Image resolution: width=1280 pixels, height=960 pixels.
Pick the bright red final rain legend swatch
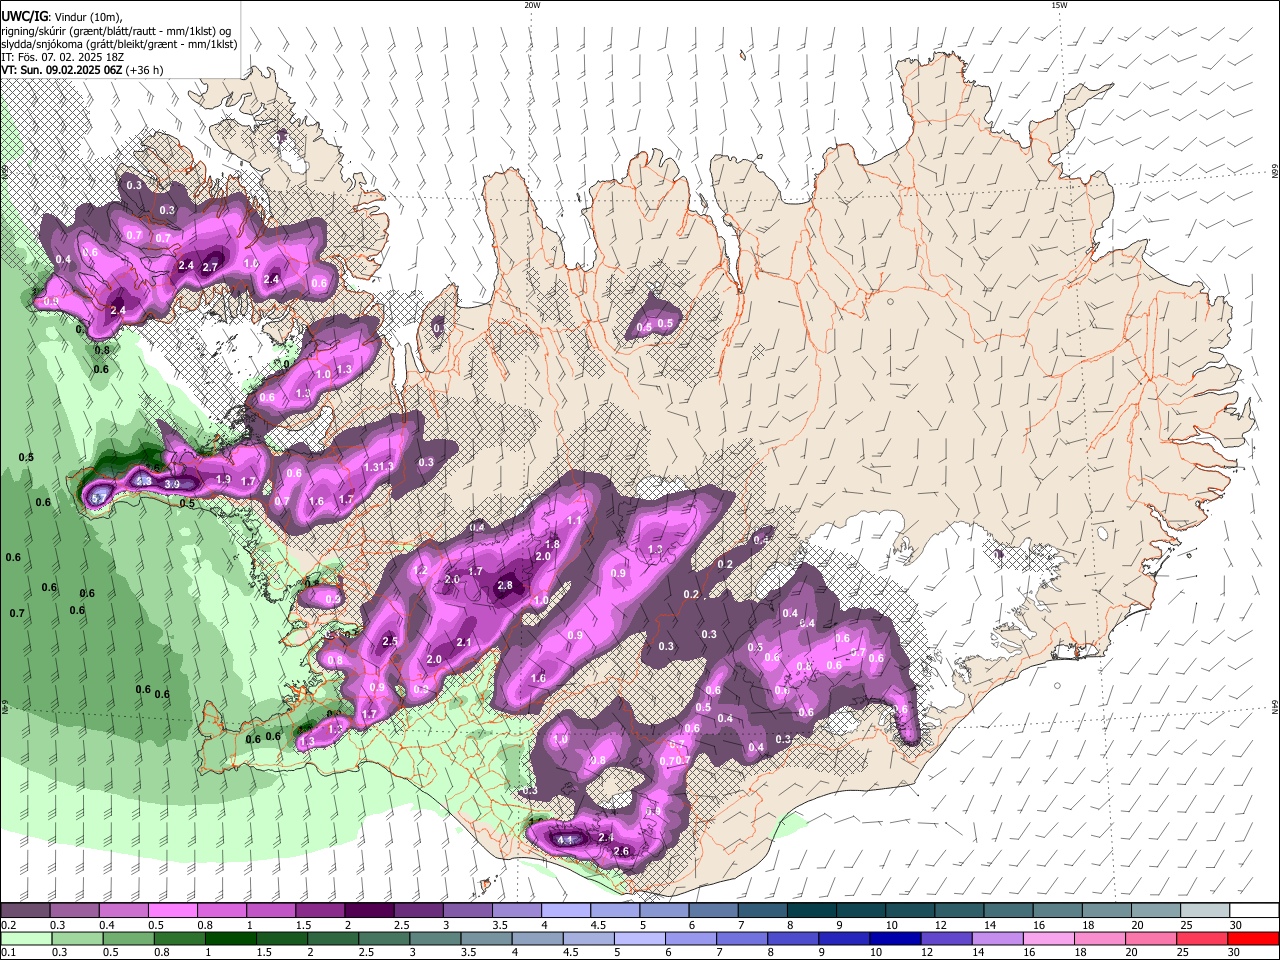tap(1252, 938)
